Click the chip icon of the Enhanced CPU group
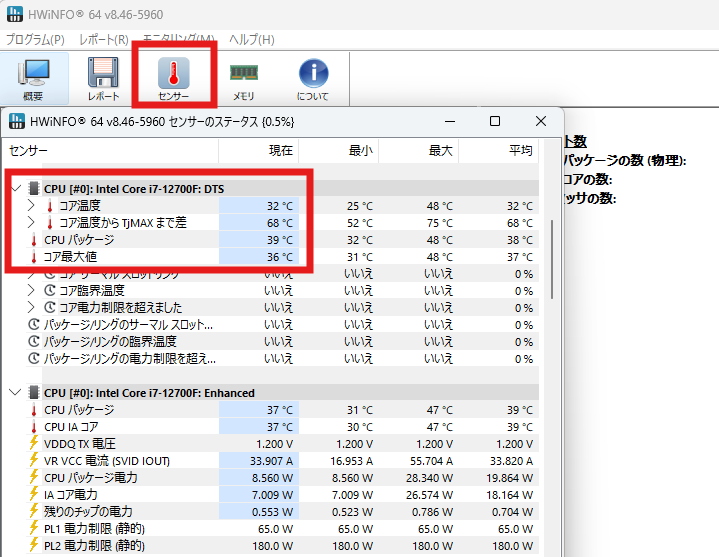Image resolution: width=719 pixels, height=557 pixels. (33, 392)
